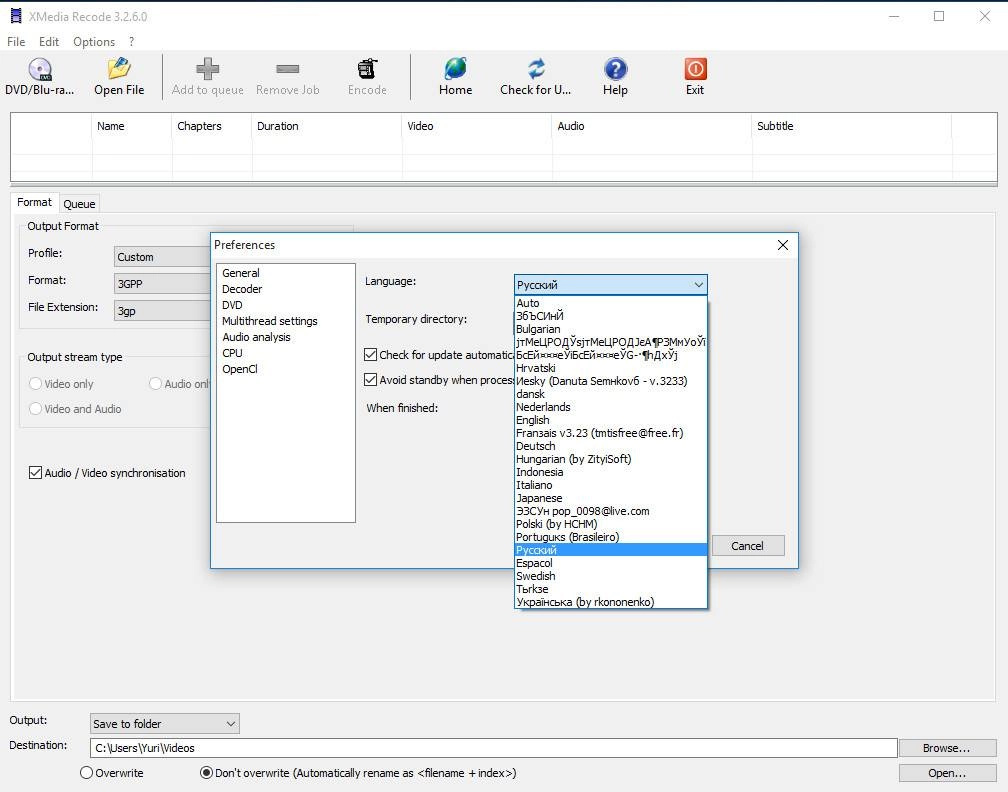Choose Swedish in the language list
The height and width of the screenshot is (792, 1008).
pos(611,576)
